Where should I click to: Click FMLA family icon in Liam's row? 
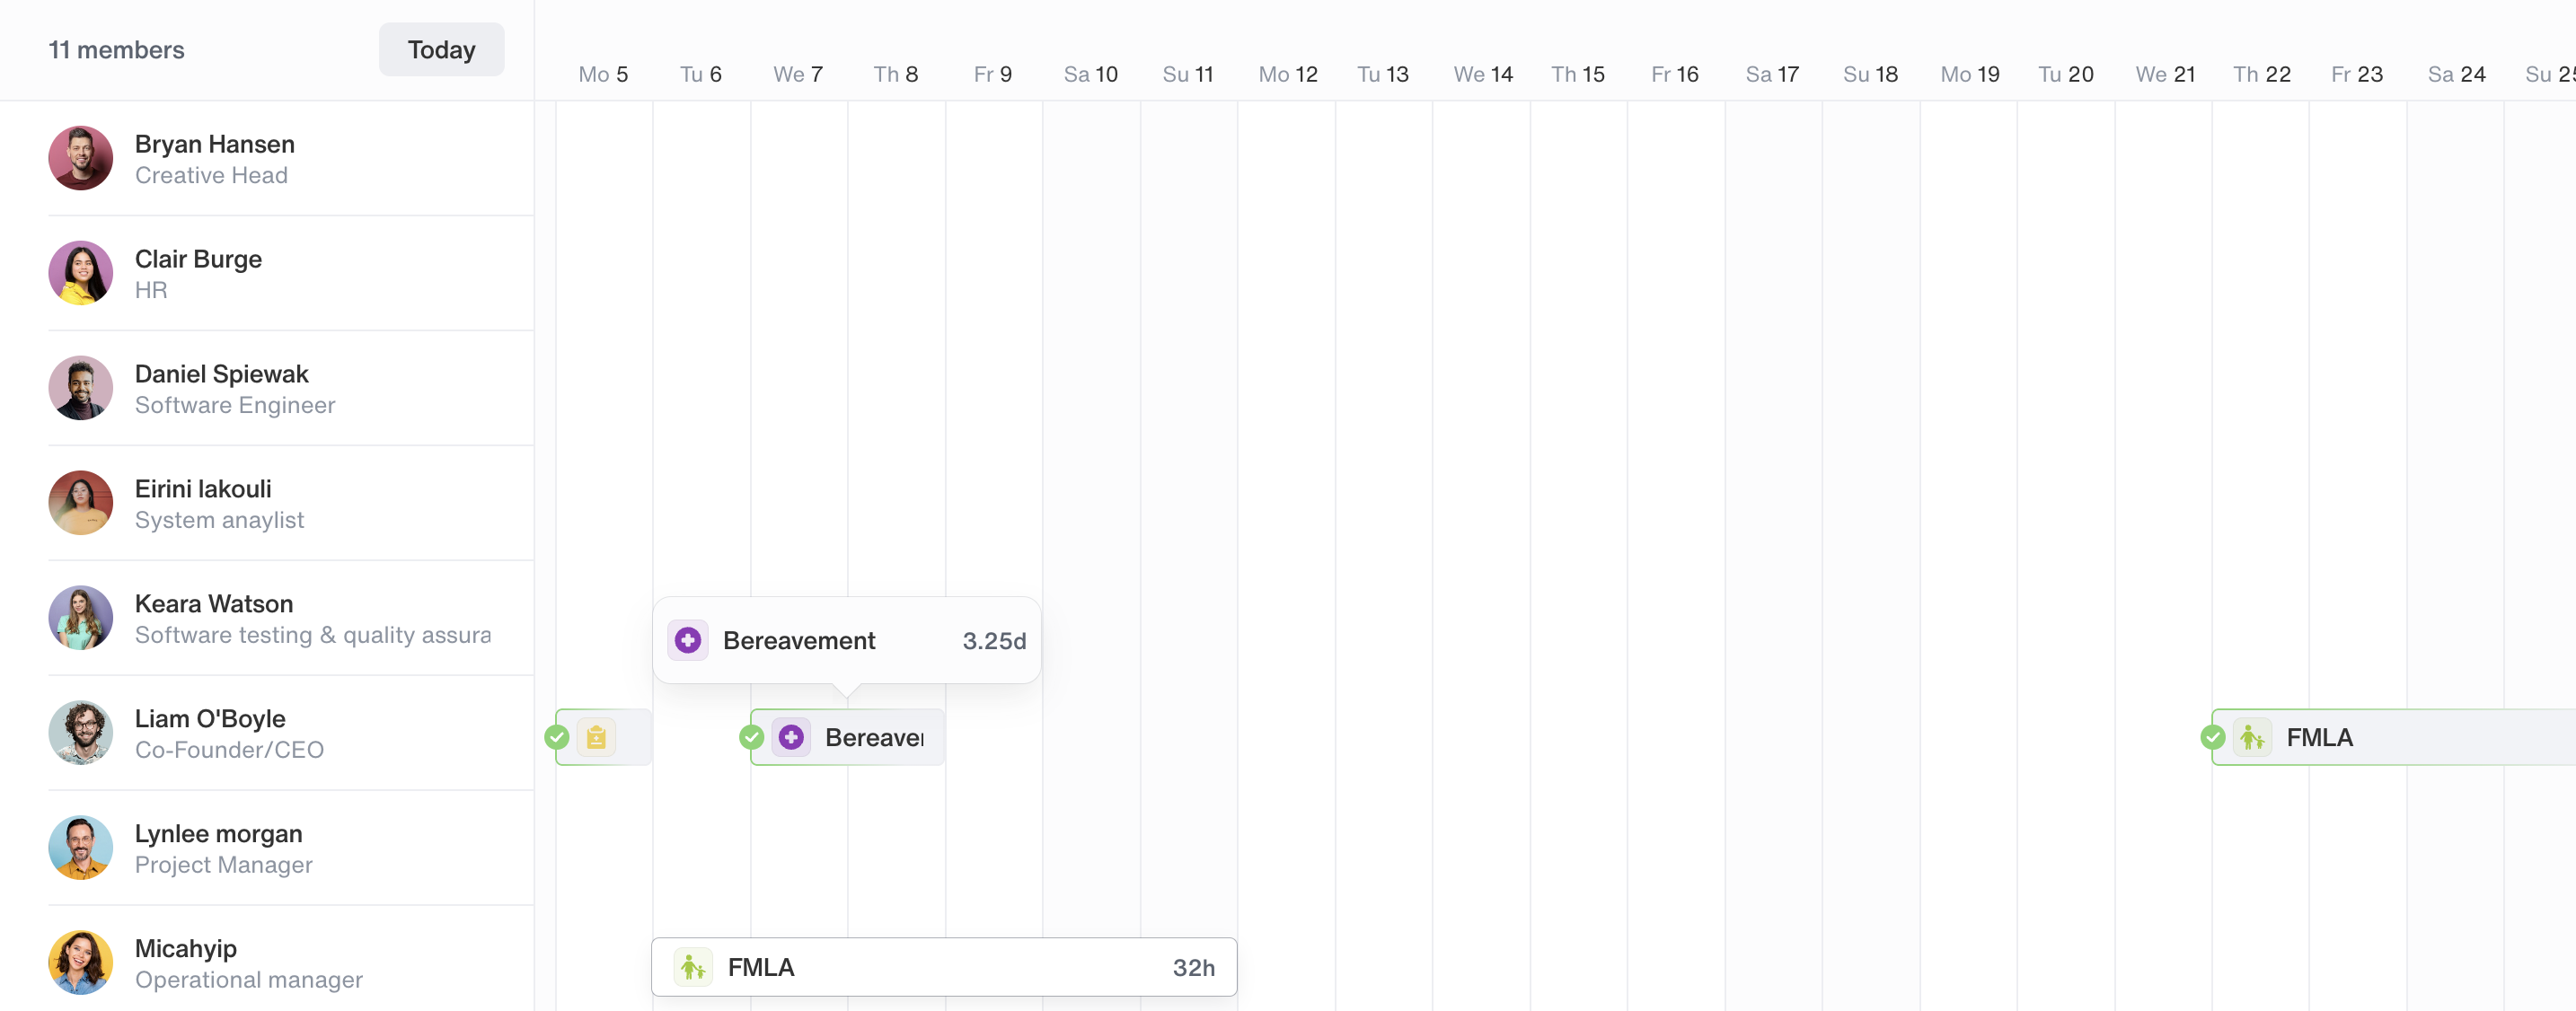coord(2252,738)
